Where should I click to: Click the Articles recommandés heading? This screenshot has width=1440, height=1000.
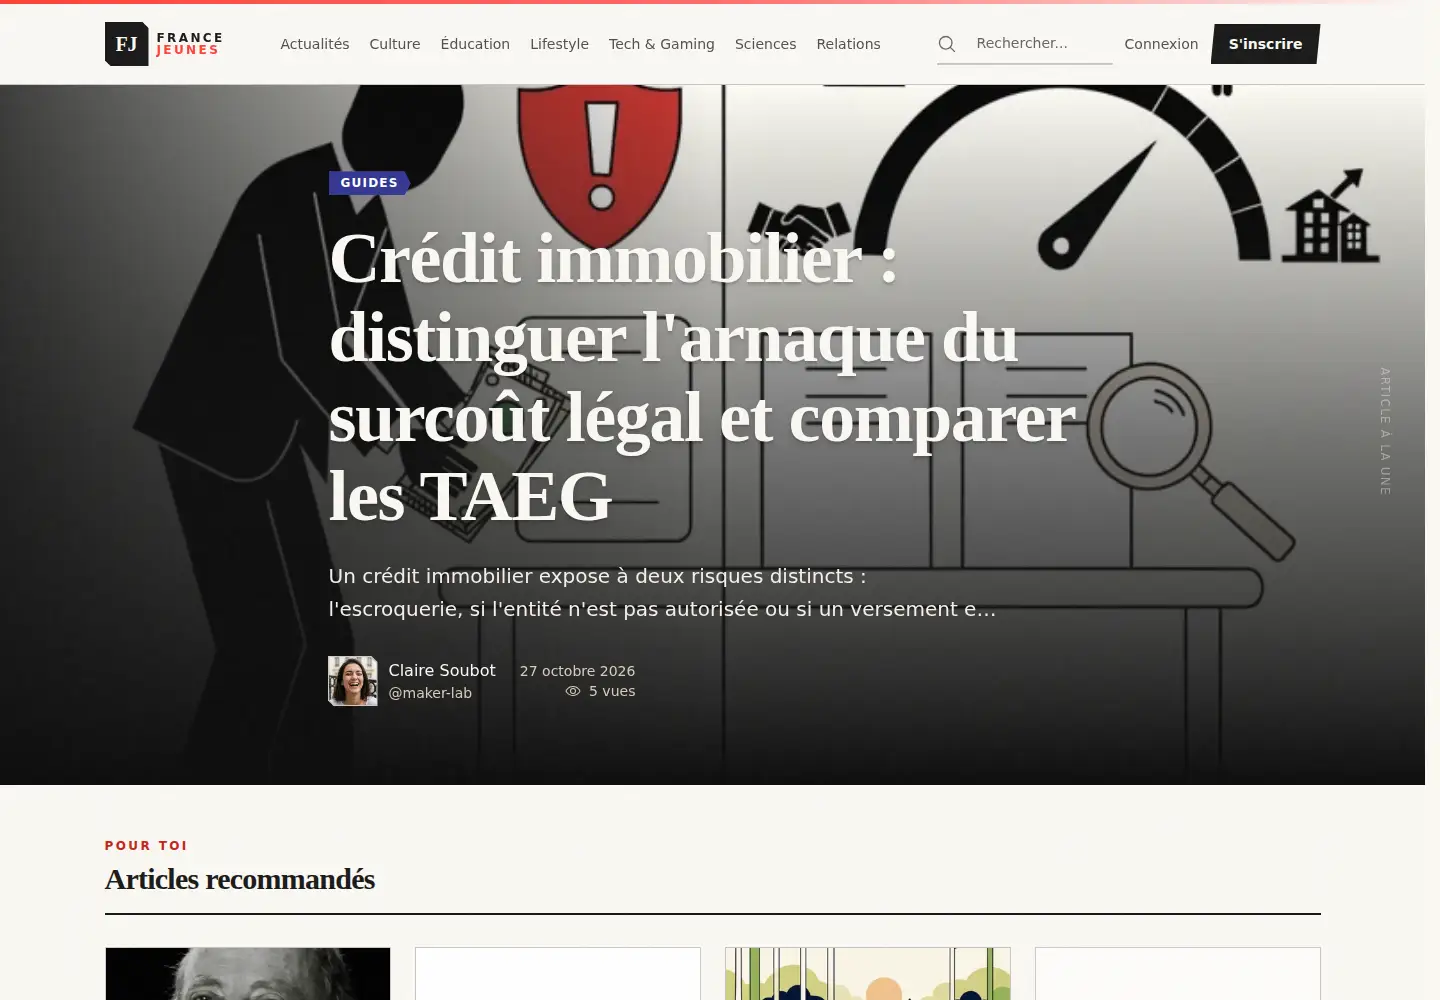pos(240,879)
